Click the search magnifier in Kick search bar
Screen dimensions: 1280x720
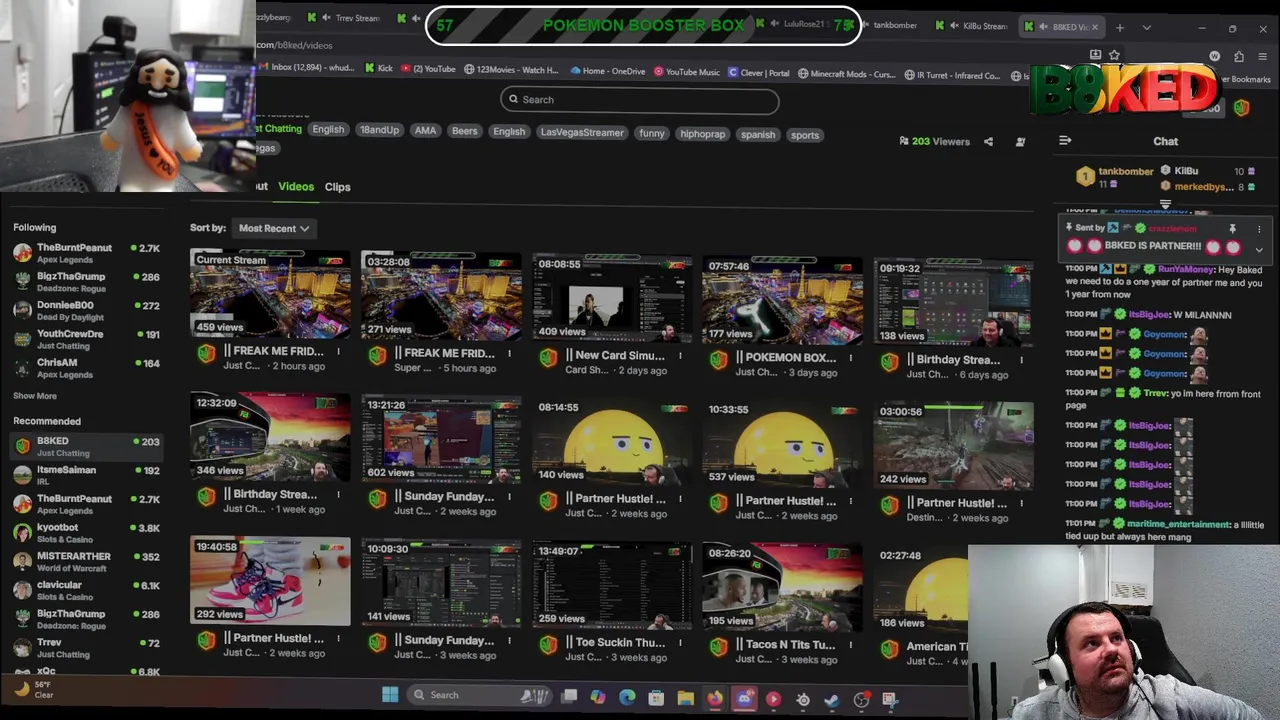click(x=513, y=99)
